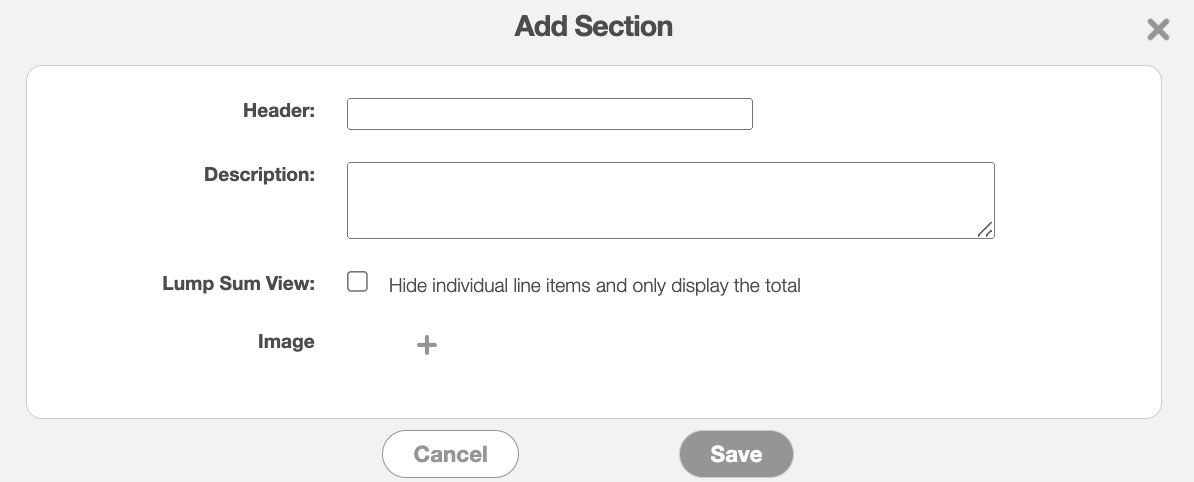The image size is (1194, 482).
Task: Click the "Description:" field label
Action: (x=259, y=175)
